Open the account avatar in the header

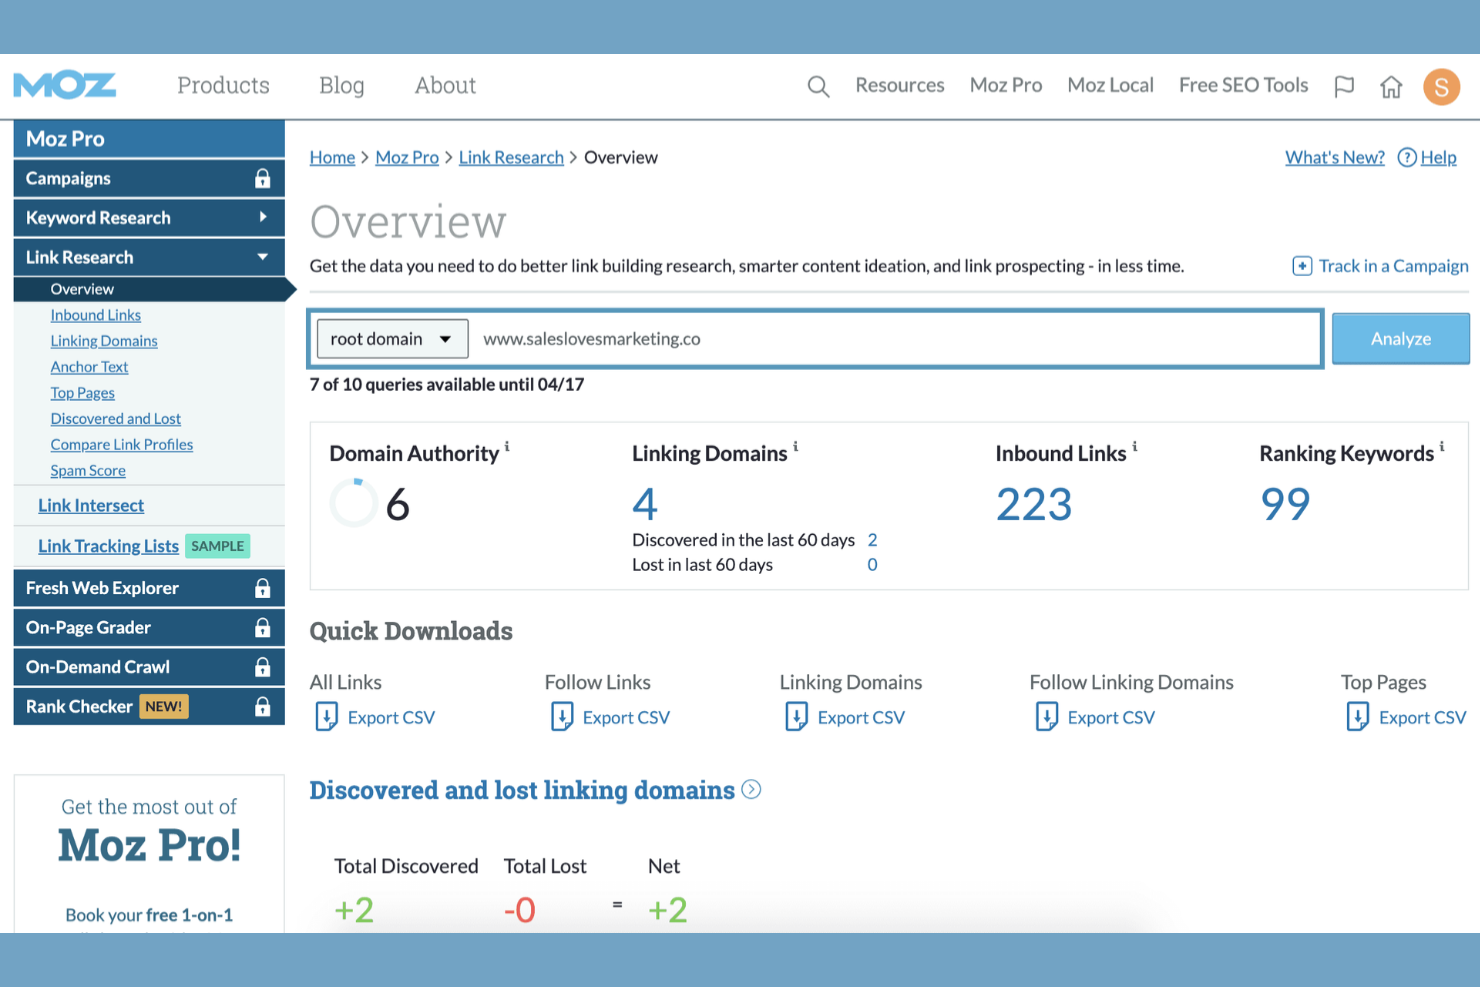click(x=1441, y=87)
